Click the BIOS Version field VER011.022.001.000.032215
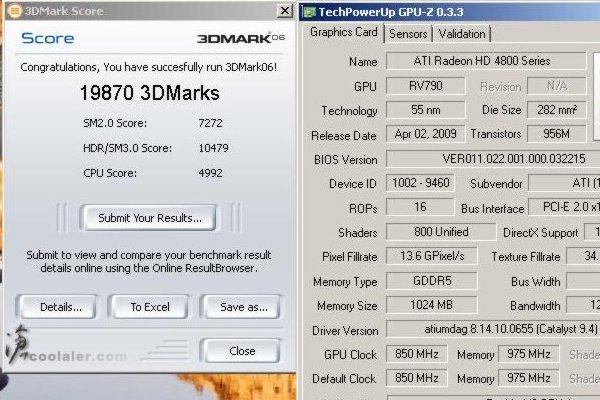 [493, 158]
